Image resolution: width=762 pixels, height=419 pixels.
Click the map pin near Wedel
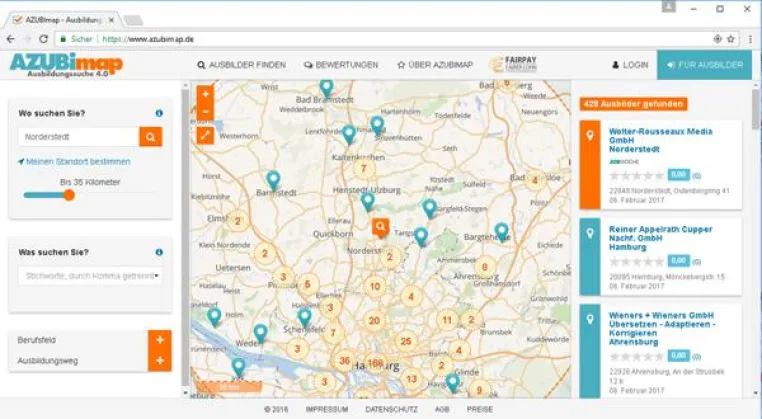click(x=260, y=333)
